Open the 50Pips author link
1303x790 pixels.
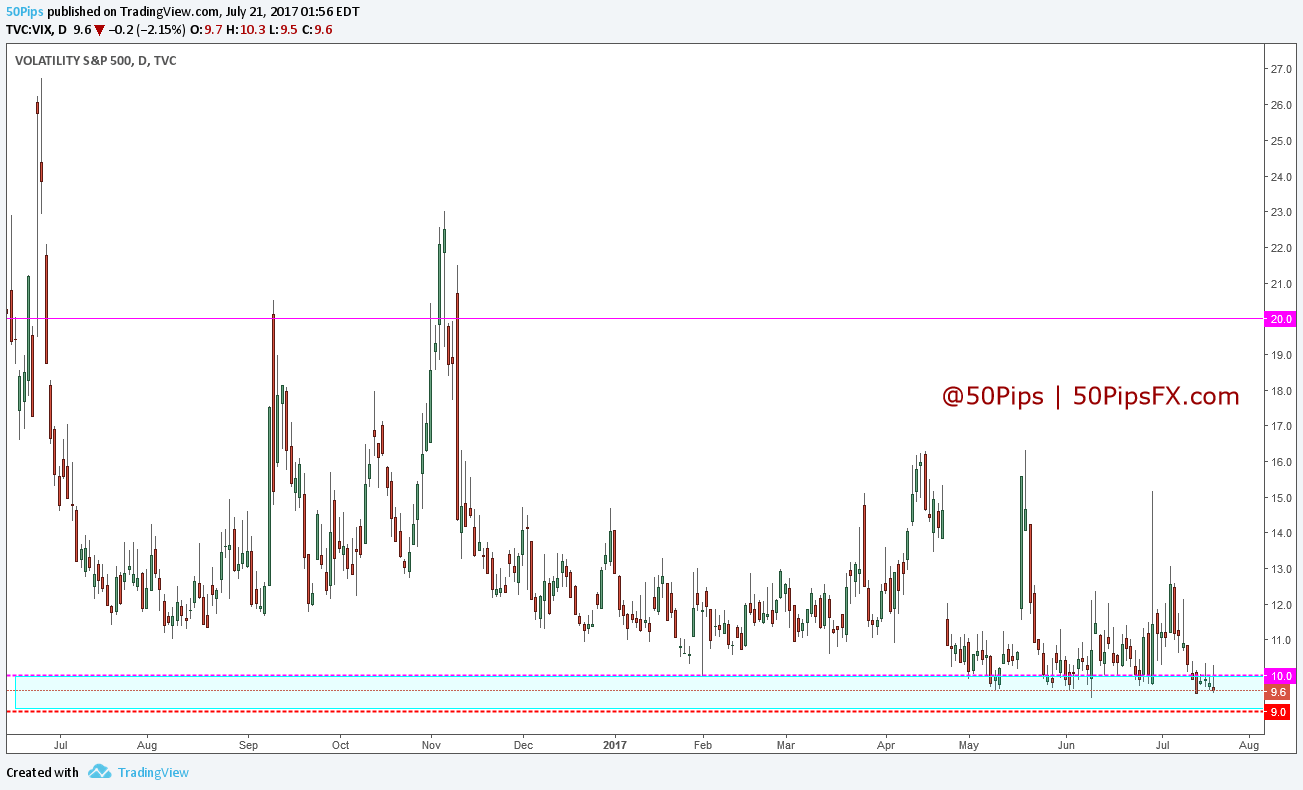24,11
